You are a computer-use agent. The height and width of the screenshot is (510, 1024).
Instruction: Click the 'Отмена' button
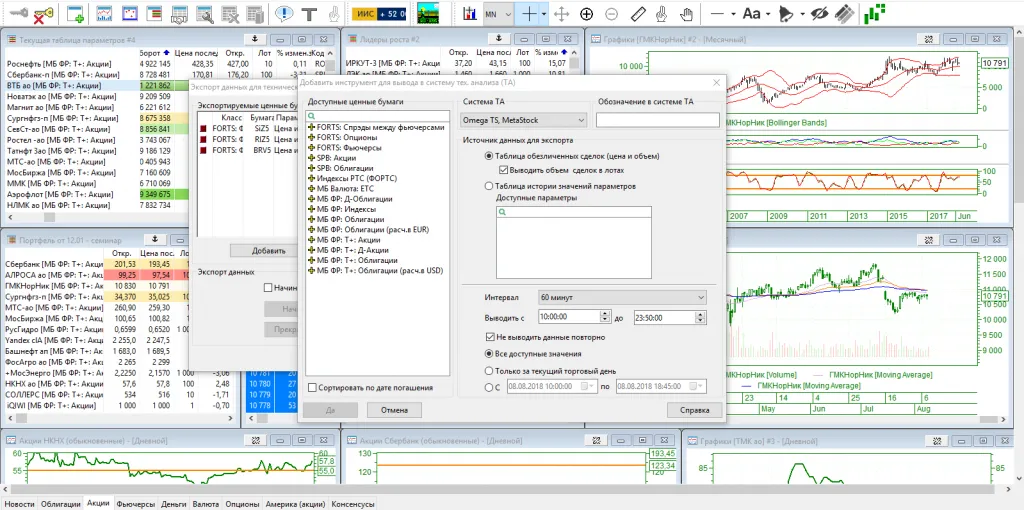pos(394,410)
